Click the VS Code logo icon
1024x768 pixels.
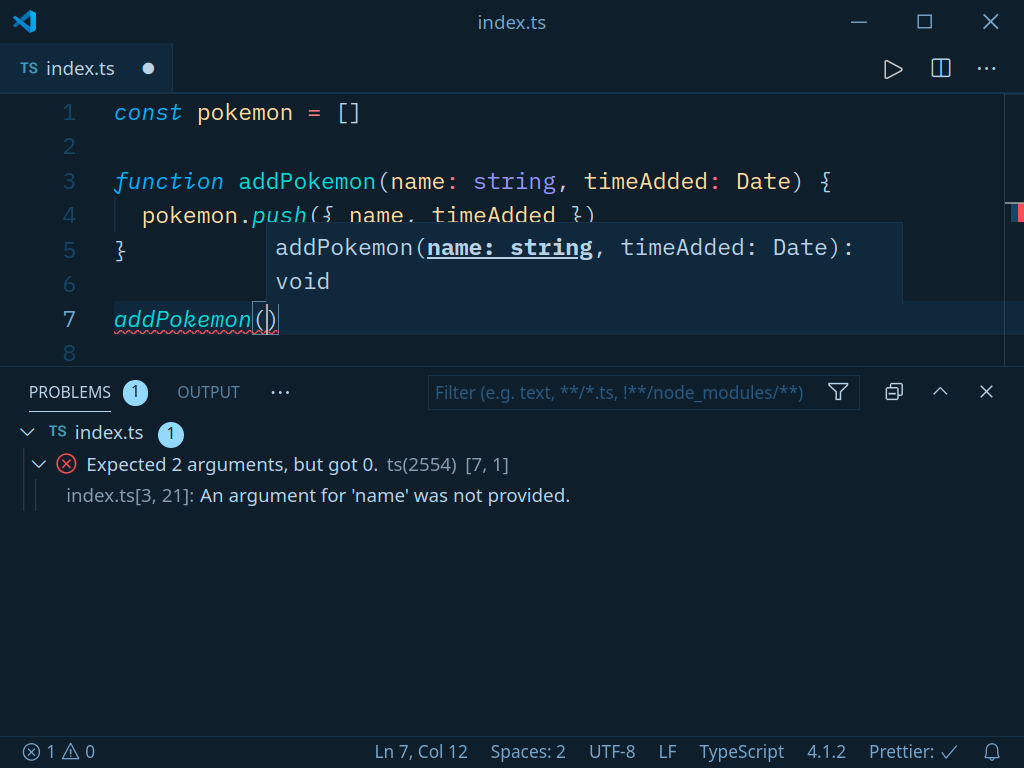click(25, 22)
